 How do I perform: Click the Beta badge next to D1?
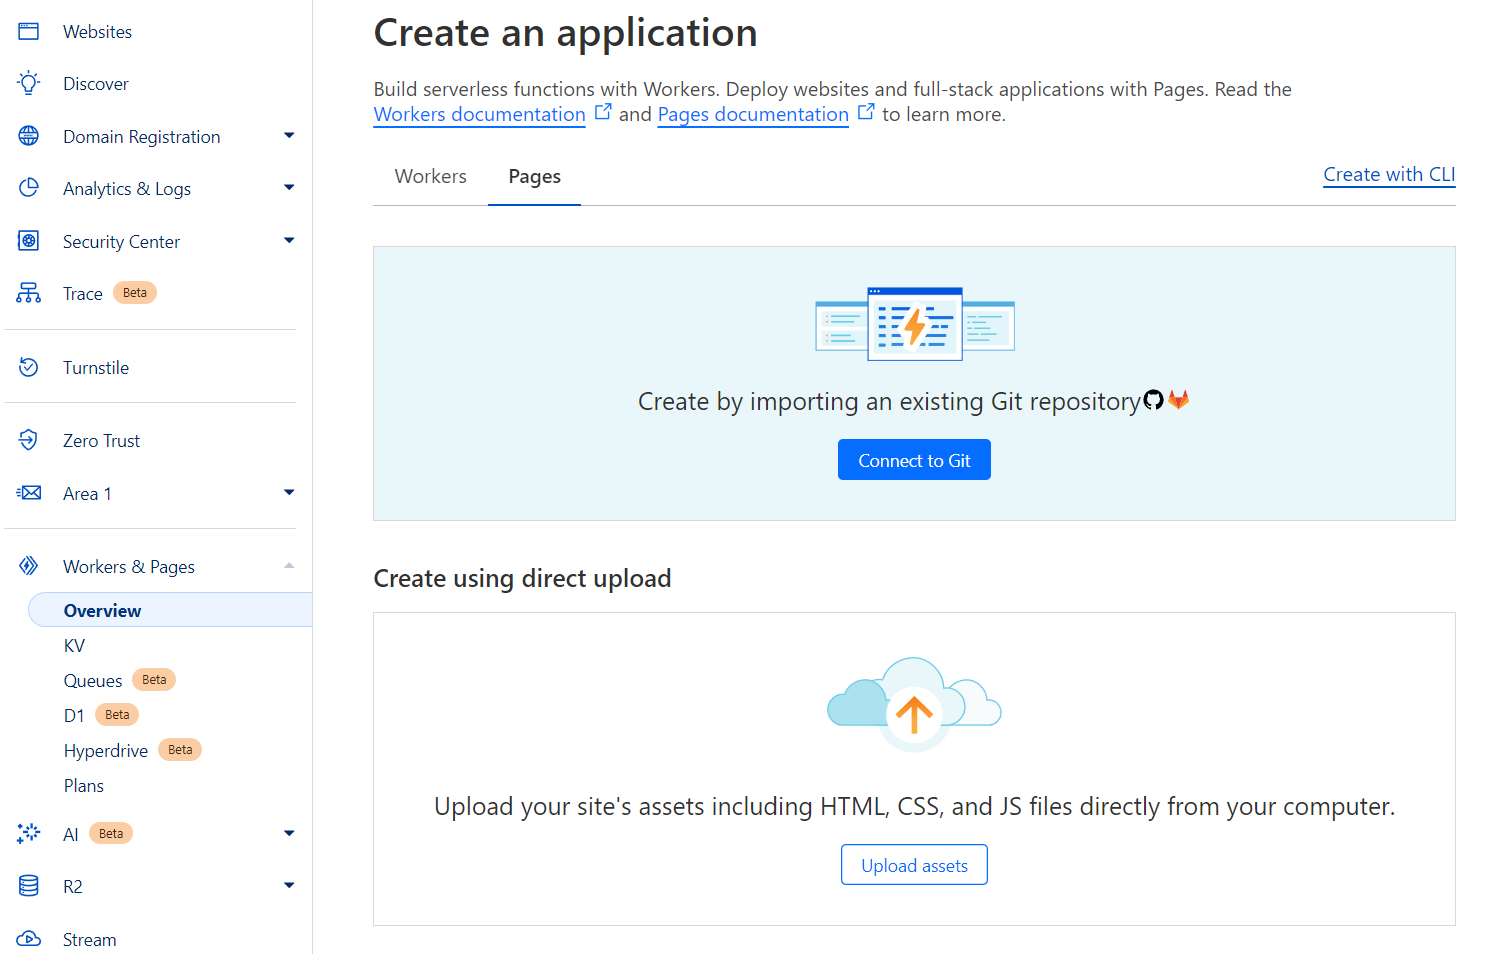tap(117, 715)
